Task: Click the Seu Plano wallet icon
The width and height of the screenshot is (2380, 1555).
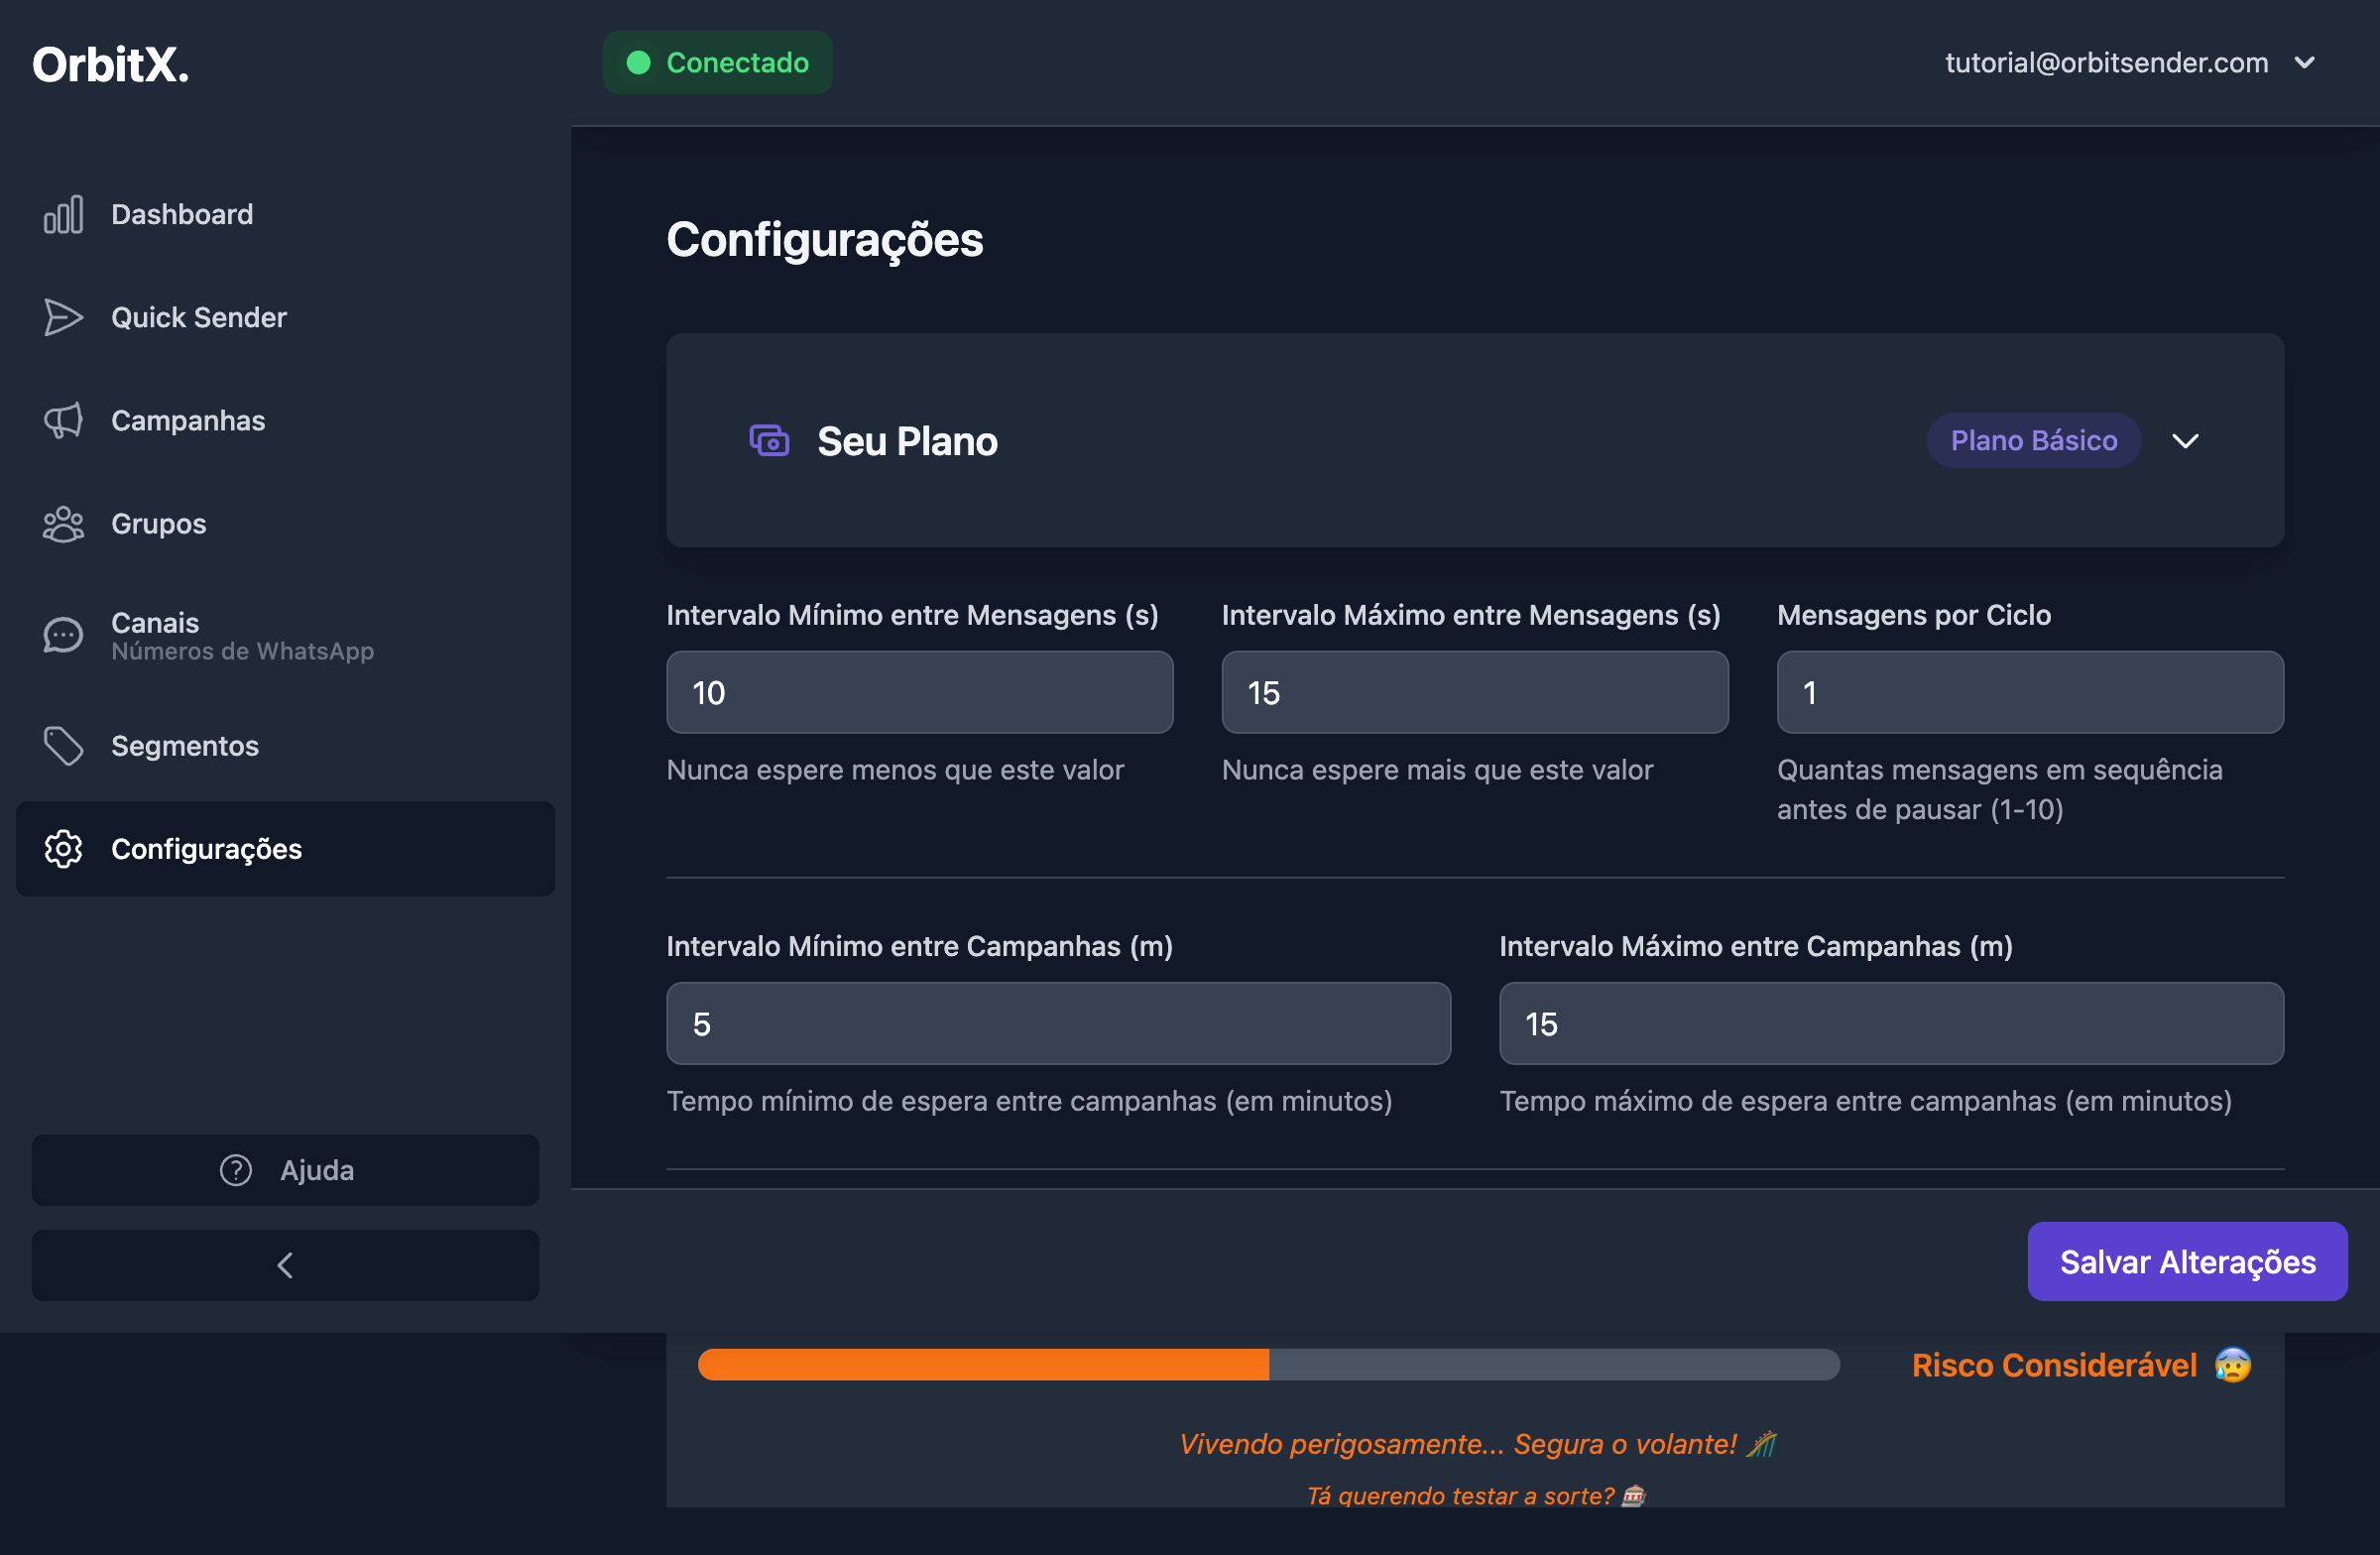Action: tap(768, 440)
